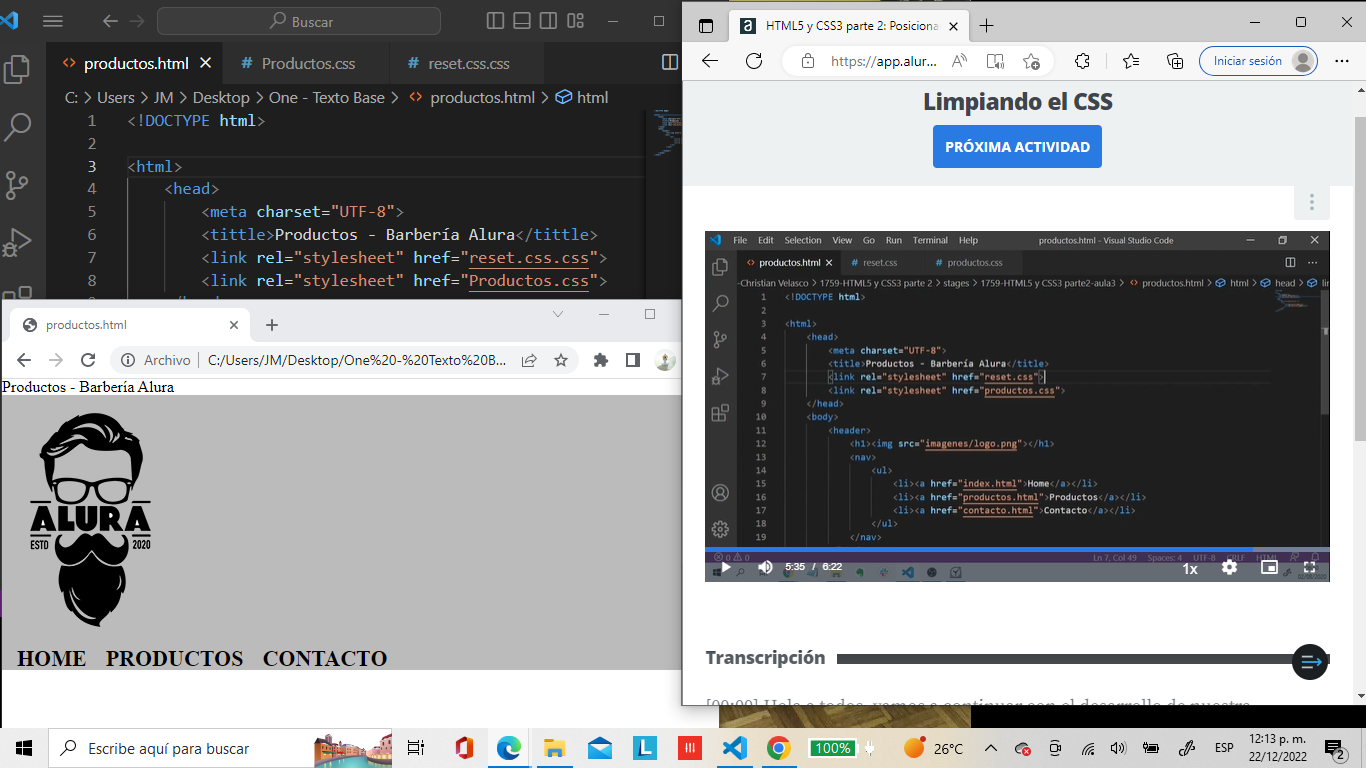Open Chrome tab search dropdown arrow
This screenshot has width=1366, height=768.
click(x=558, y=314)
